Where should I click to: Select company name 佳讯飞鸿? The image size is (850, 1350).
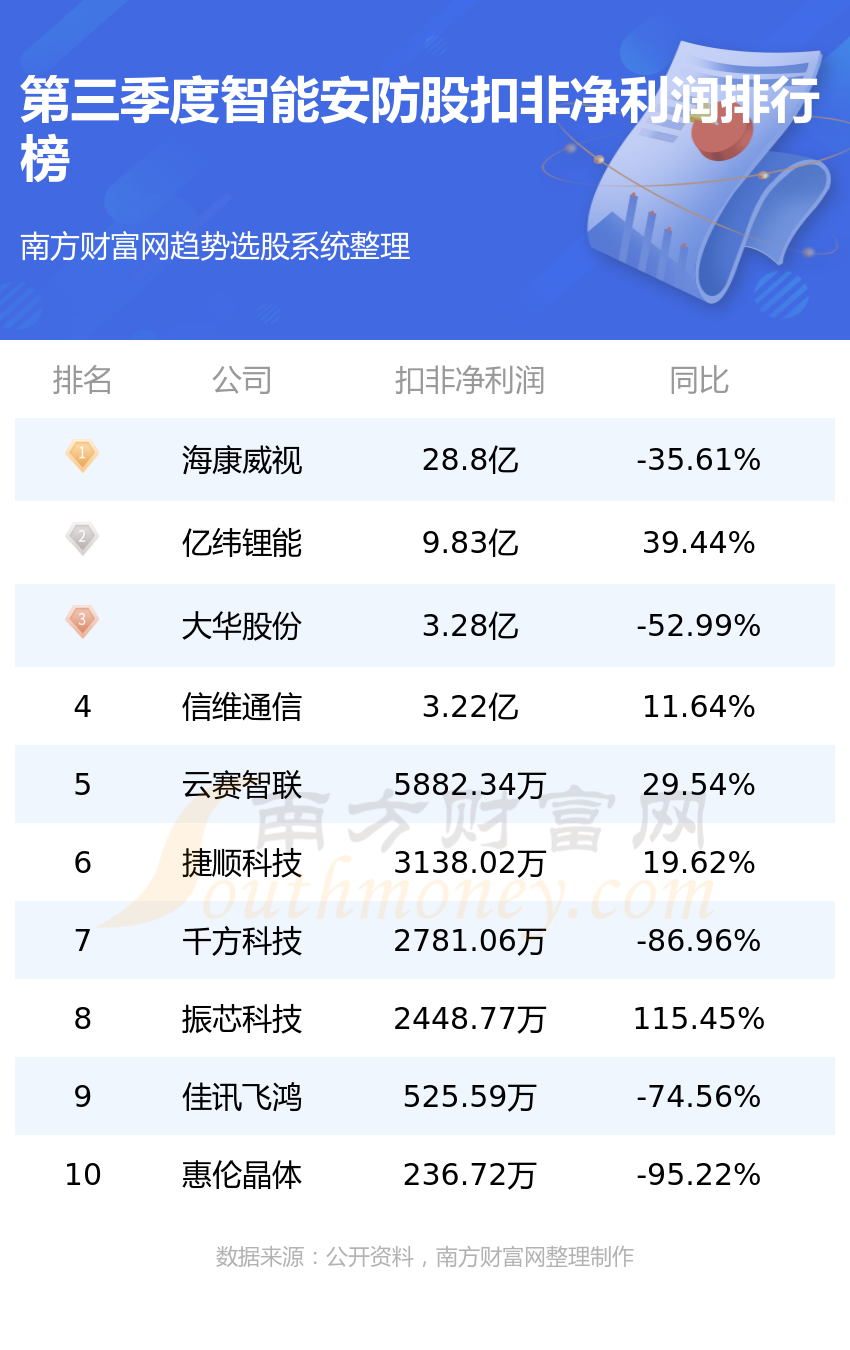click(x=242, y=1097)
